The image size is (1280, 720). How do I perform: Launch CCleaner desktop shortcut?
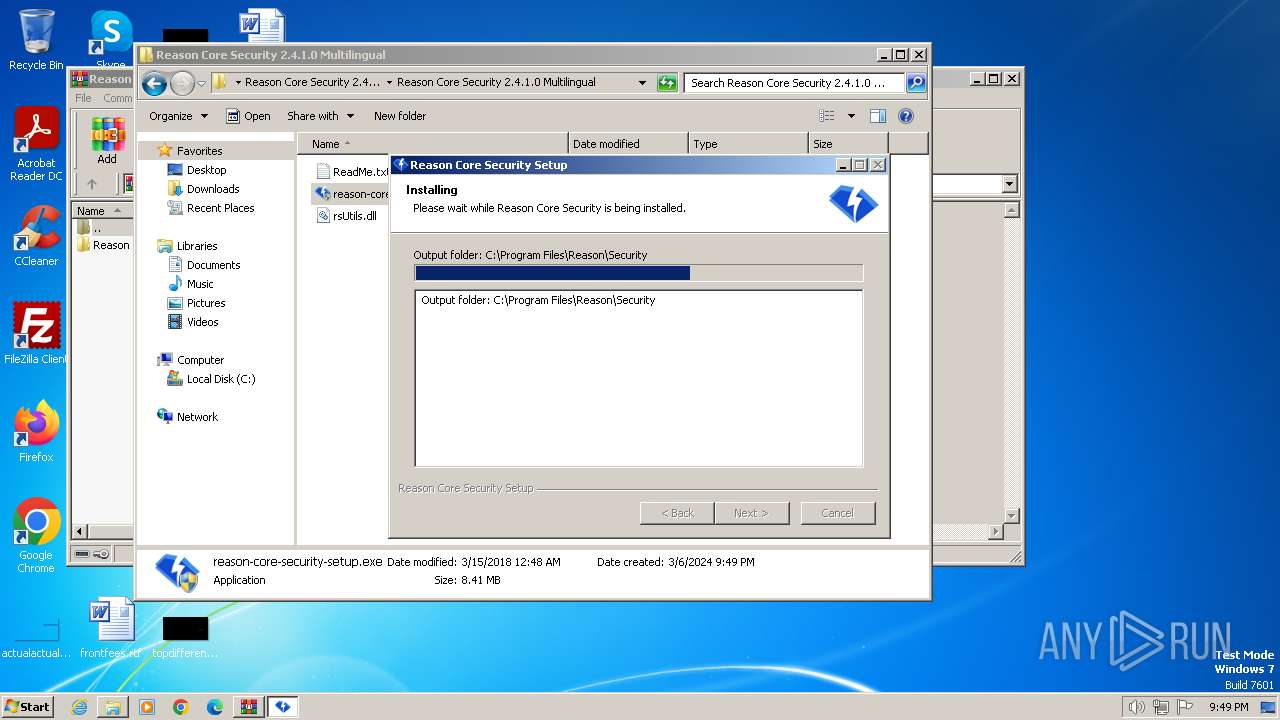point(36,236)
